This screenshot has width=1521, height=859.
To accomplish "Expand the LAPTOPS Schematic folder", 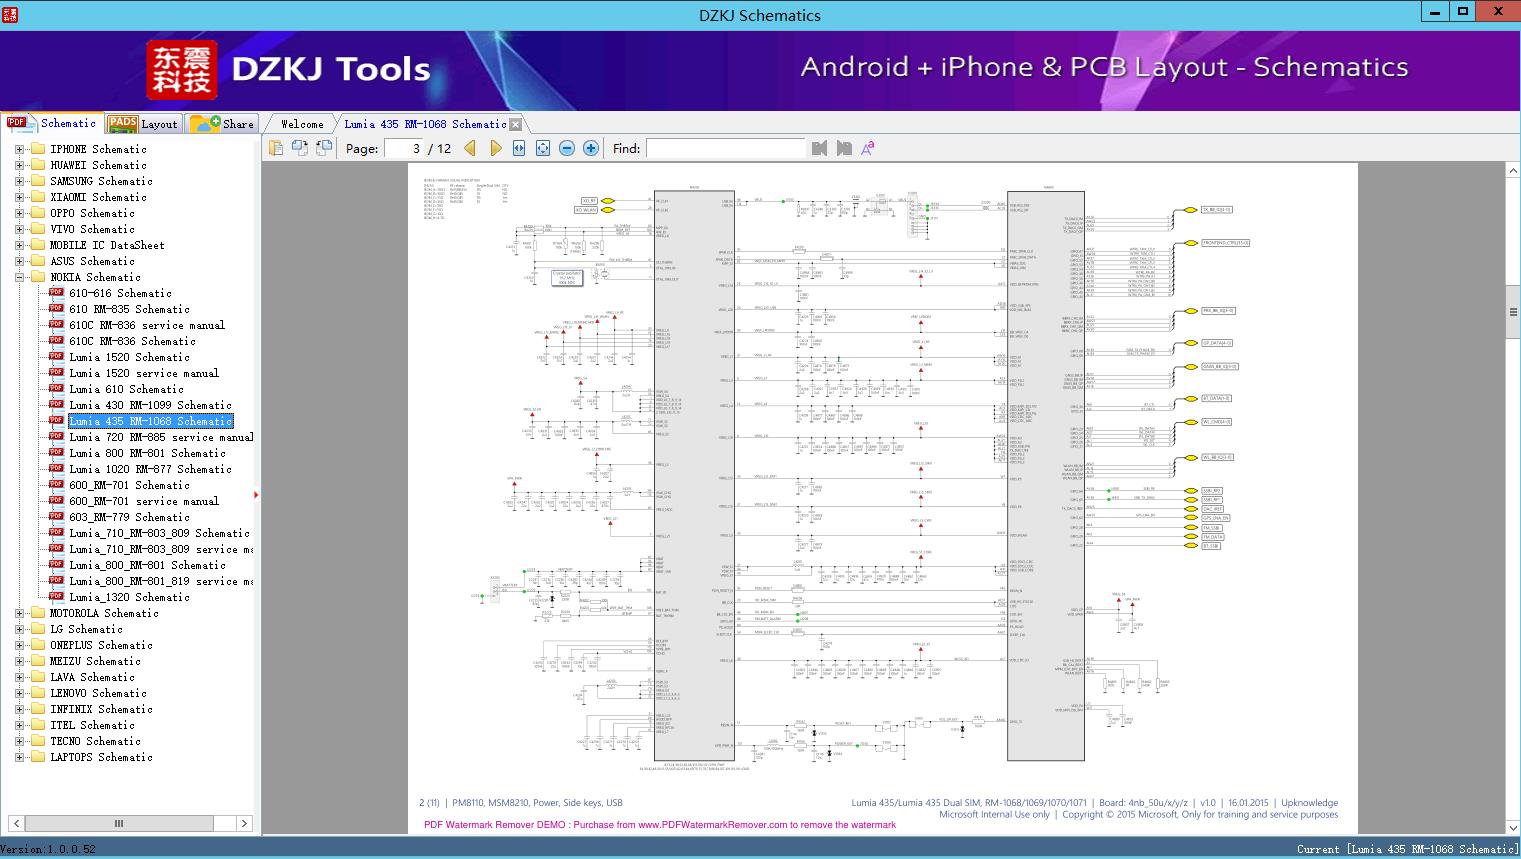I will click(x=19, y=757).
